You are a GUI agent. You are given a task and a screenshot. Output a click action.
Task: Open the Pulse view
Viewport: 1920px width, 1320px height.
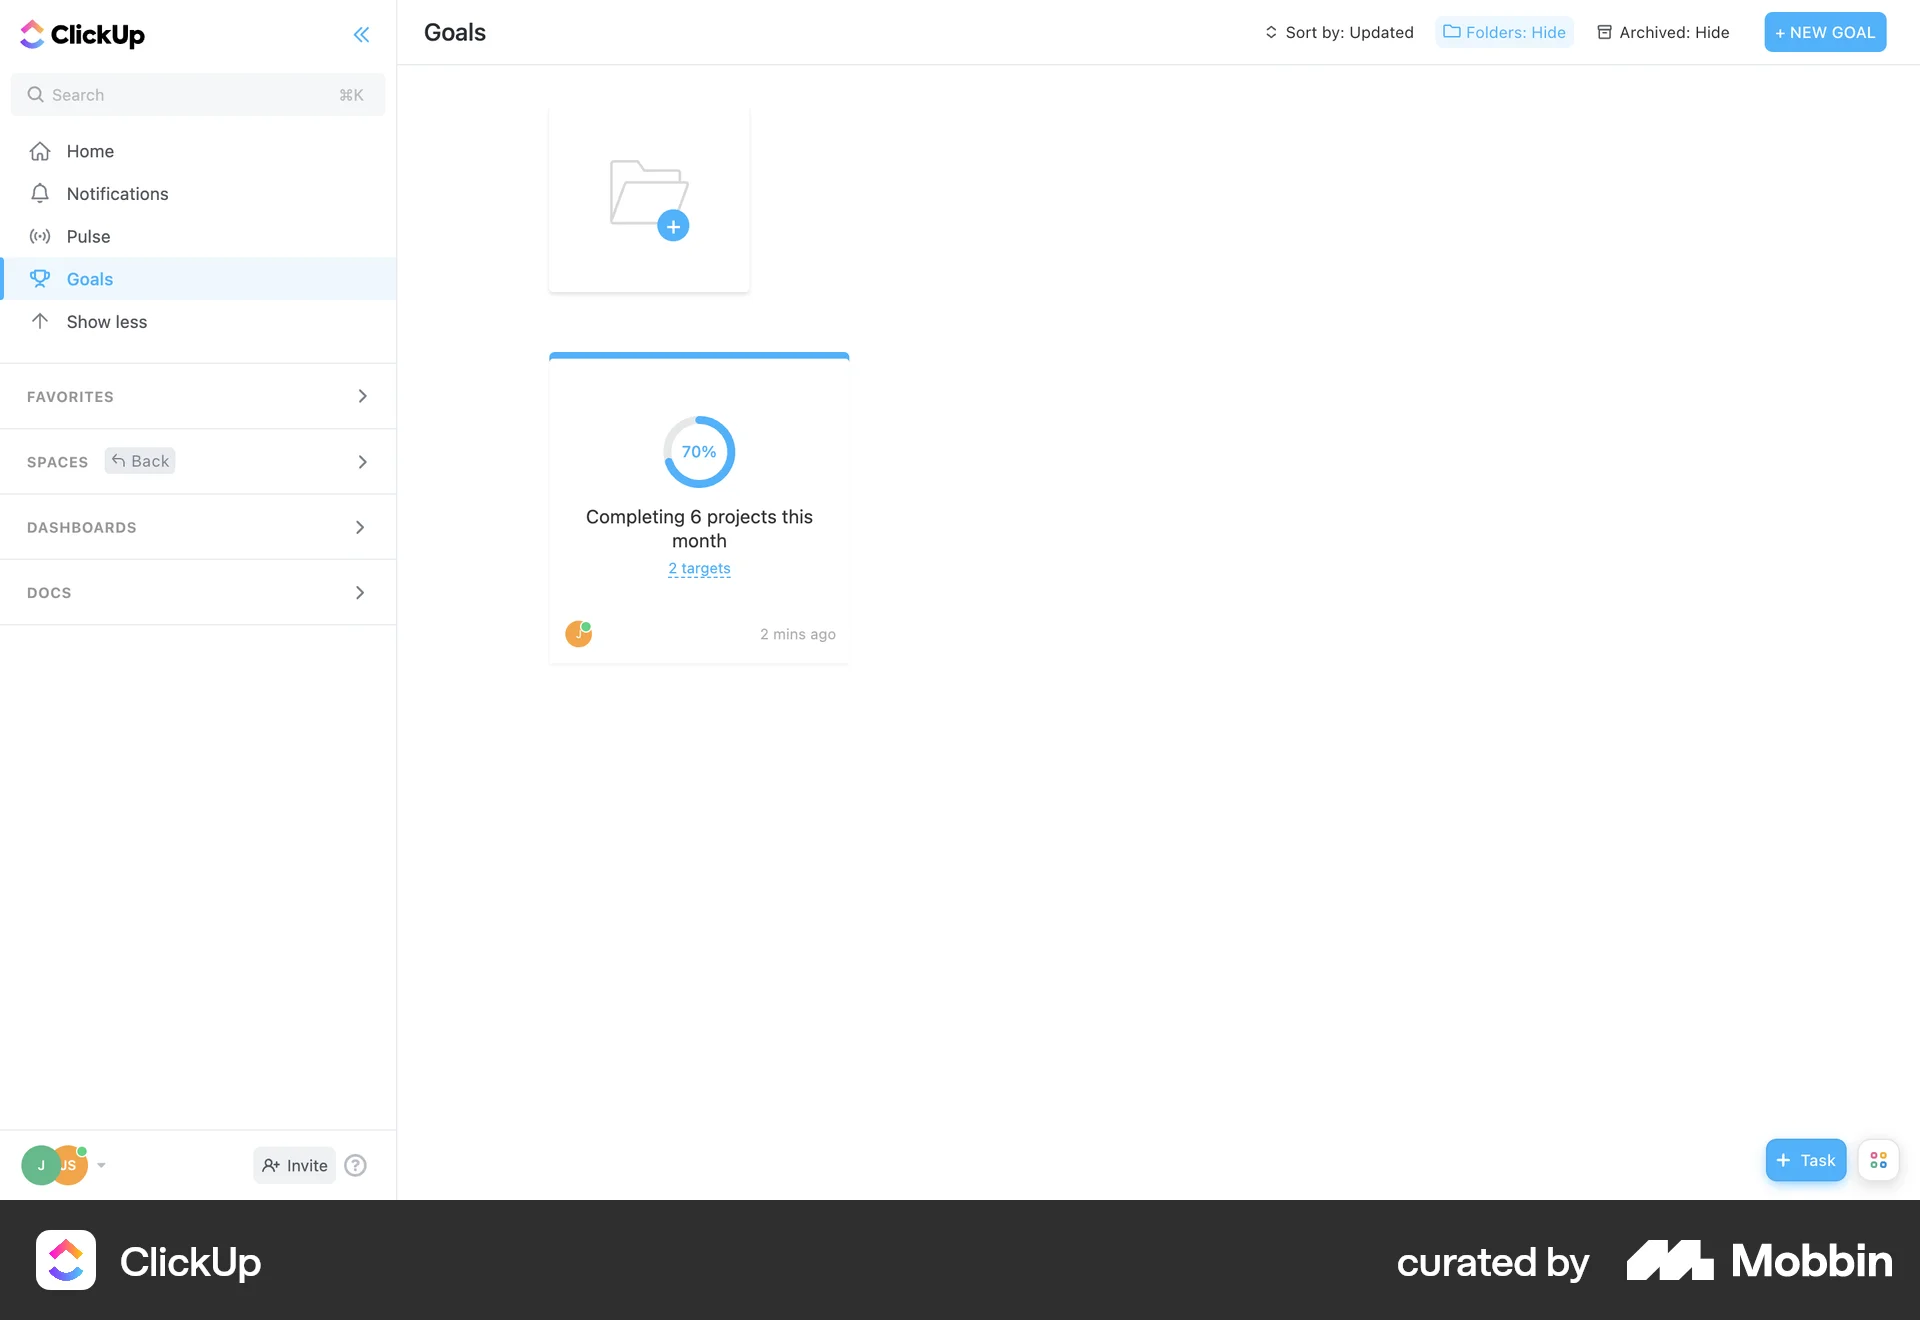pyautogui.click(x=89, y=236)
